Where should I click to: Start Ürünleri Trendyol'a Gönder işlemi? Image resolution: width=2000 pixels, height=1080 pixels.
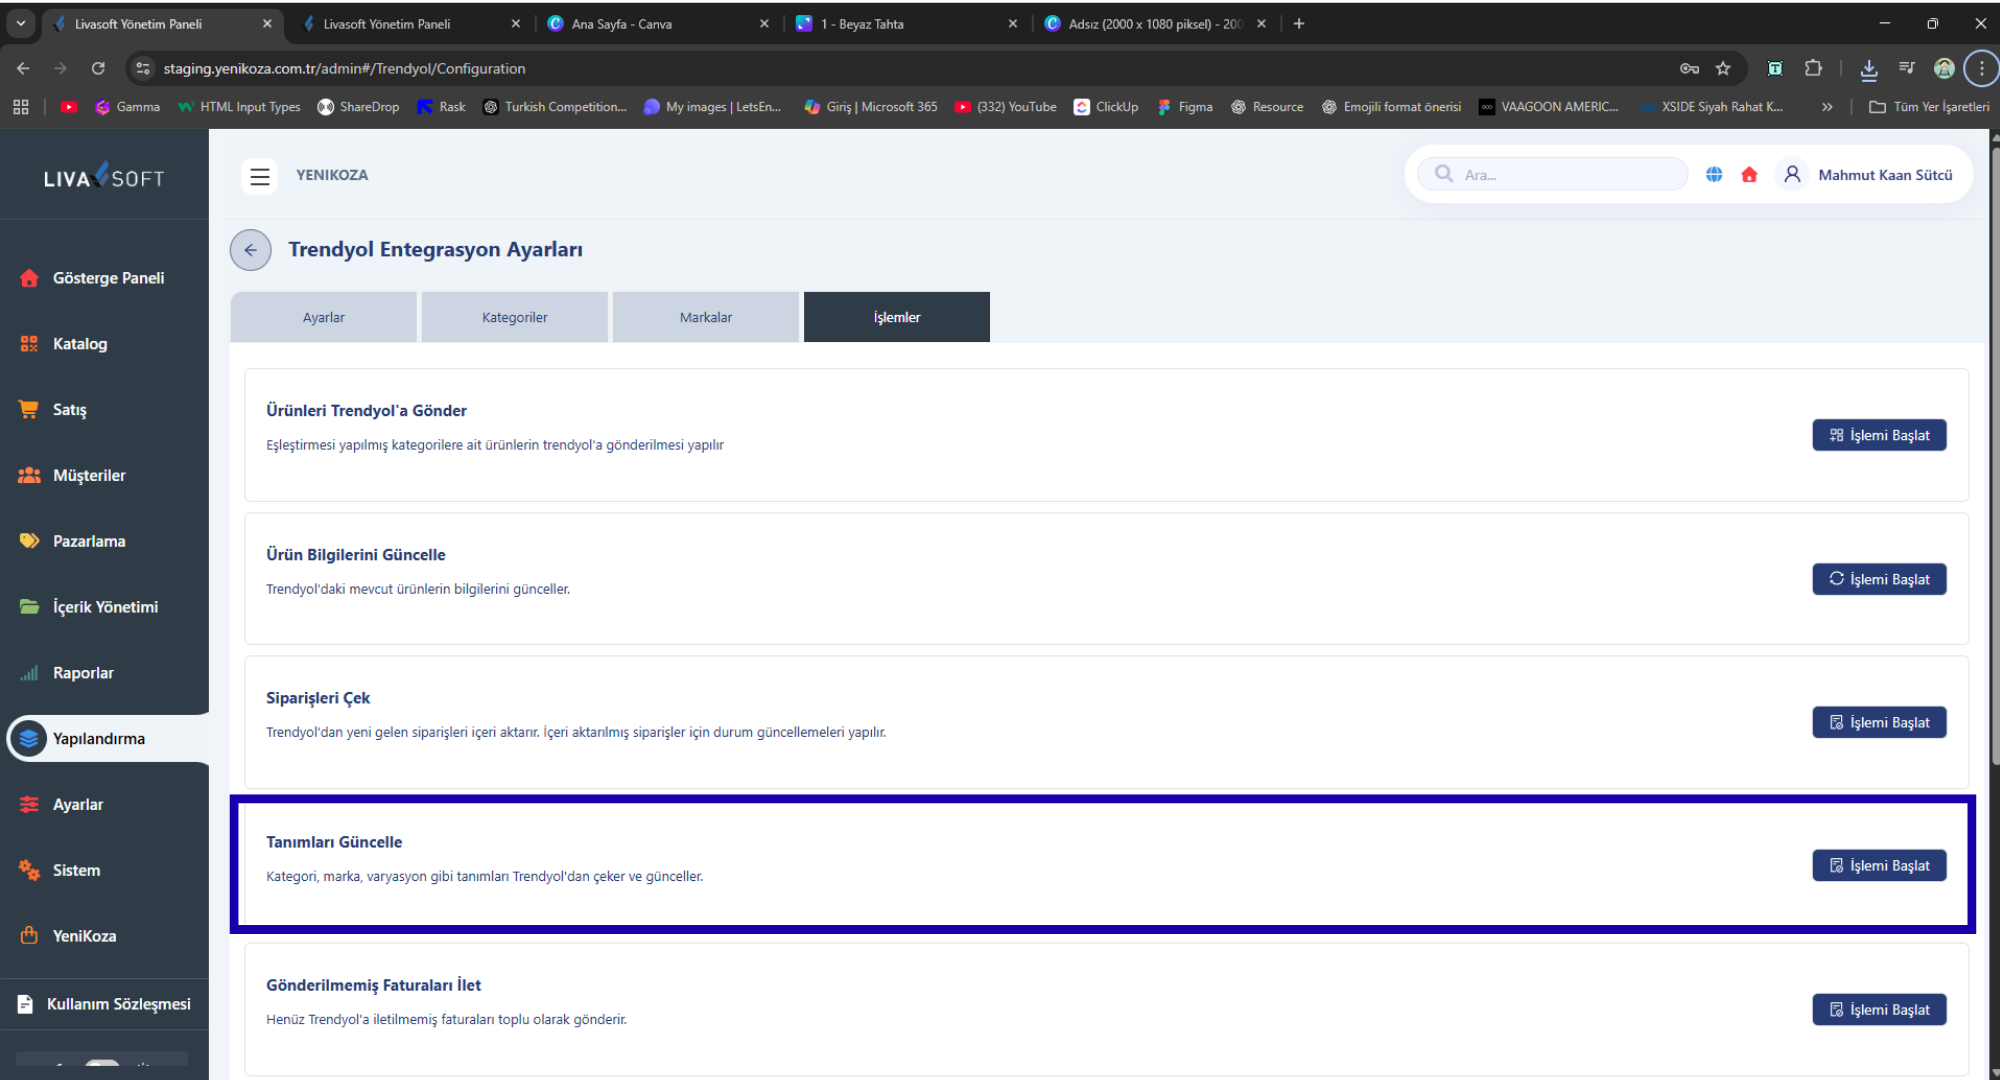(1878, 435)
